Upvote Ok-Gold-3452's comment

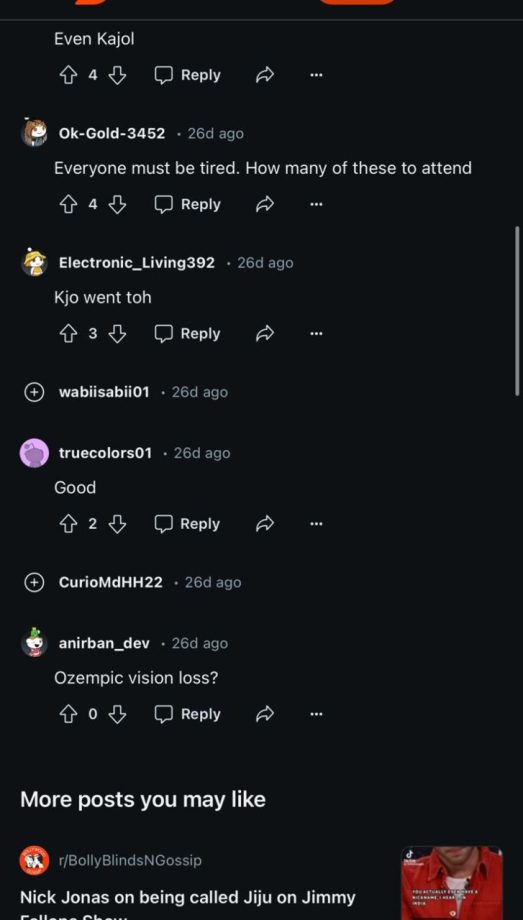pos(69,204)
